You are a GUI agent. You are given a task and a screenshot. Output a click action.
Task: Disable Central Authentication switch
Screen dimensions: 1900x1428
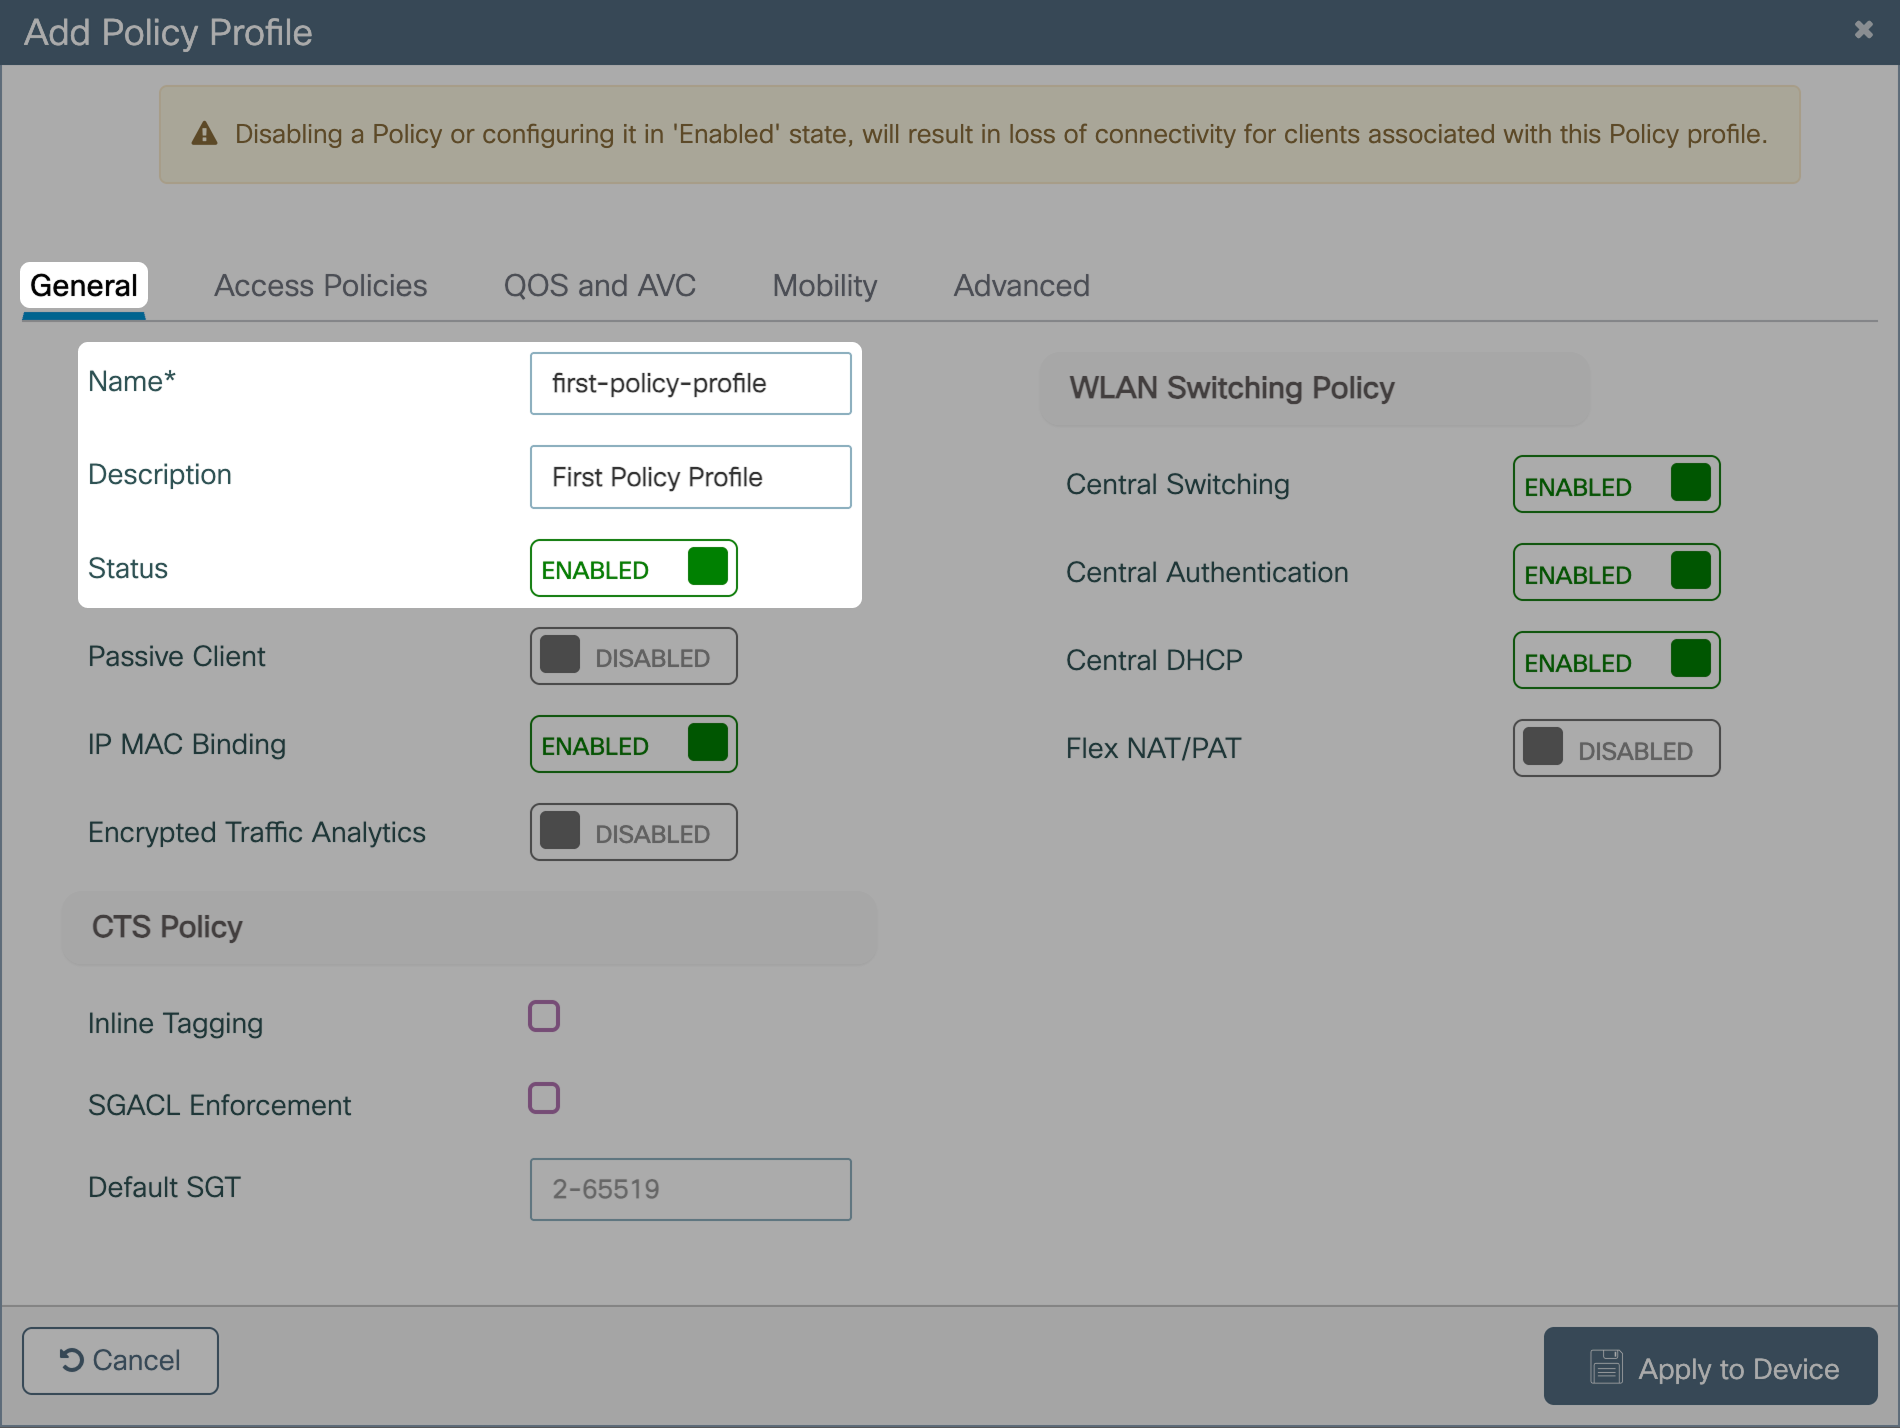pyautogui.click(x=1616, y=572)
